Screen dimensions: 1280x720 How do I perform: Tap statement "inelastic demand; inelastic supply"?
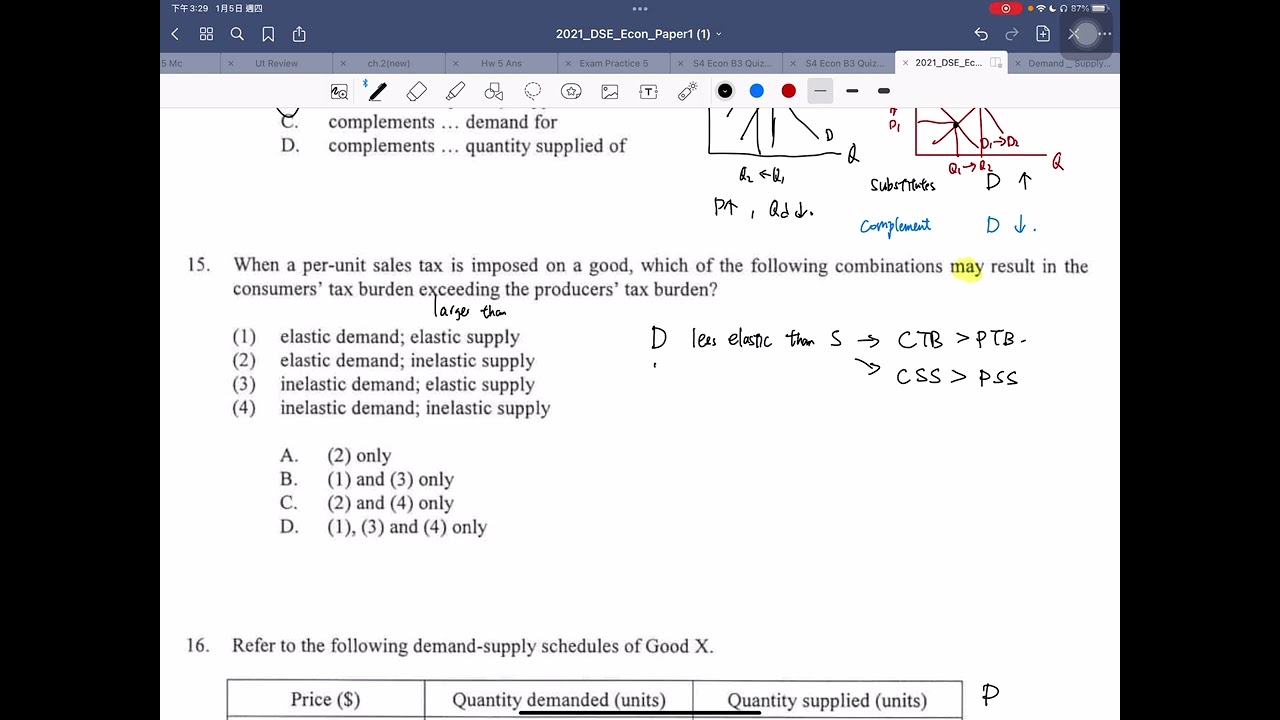tap(415, 408)
